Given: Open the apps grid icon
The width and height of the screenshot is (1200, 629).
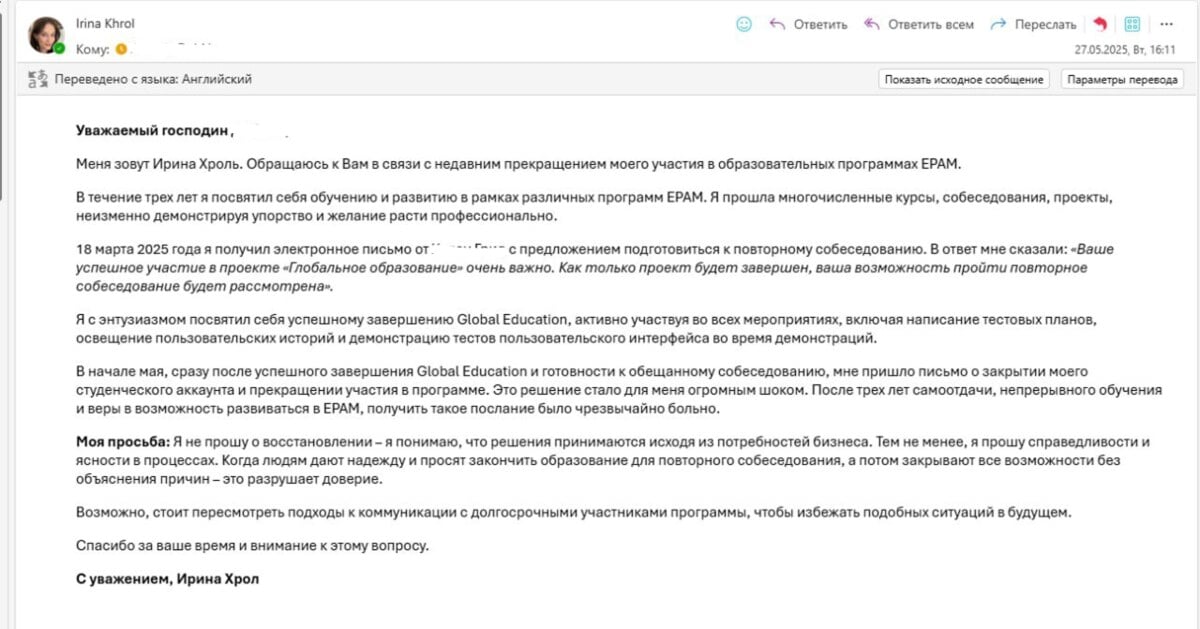Looking at the screenshot, I should coord(1132,24).
